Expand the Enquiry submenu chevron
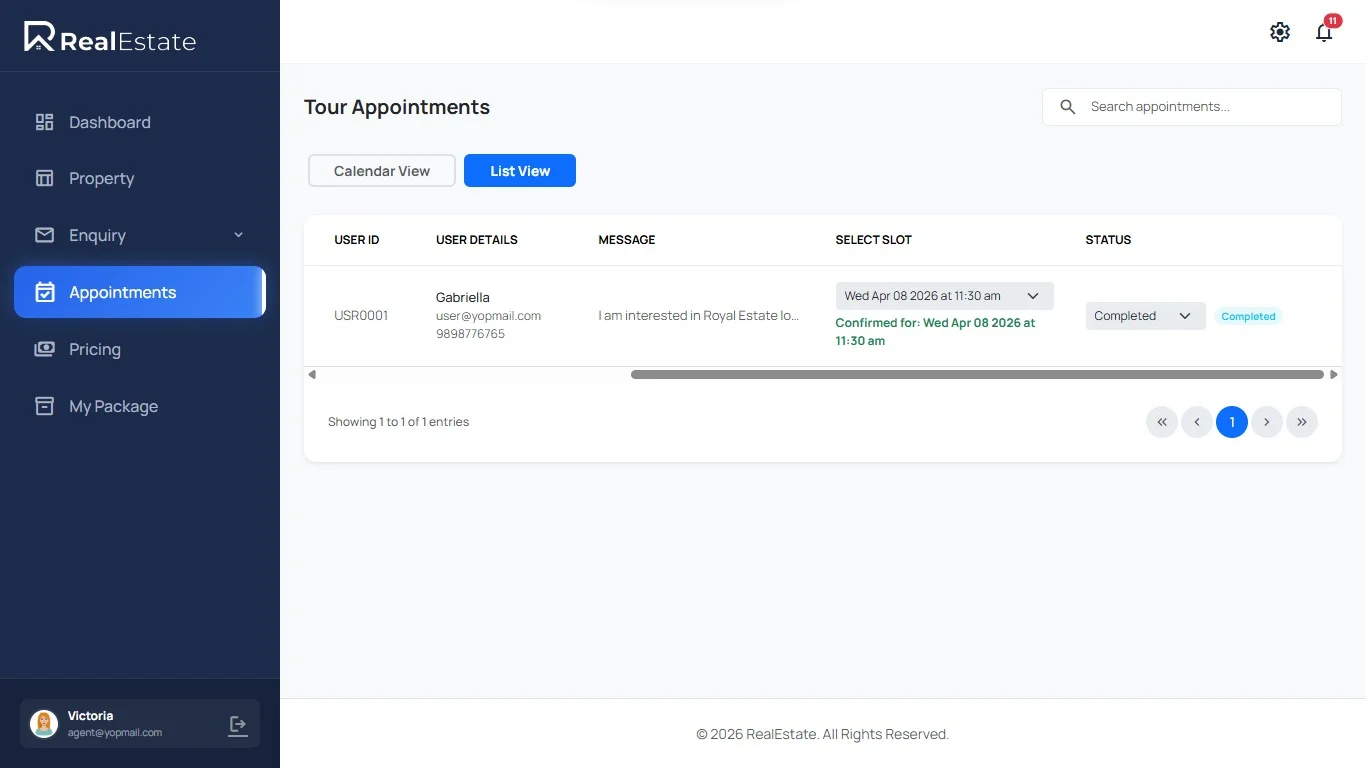 point(238,235)
